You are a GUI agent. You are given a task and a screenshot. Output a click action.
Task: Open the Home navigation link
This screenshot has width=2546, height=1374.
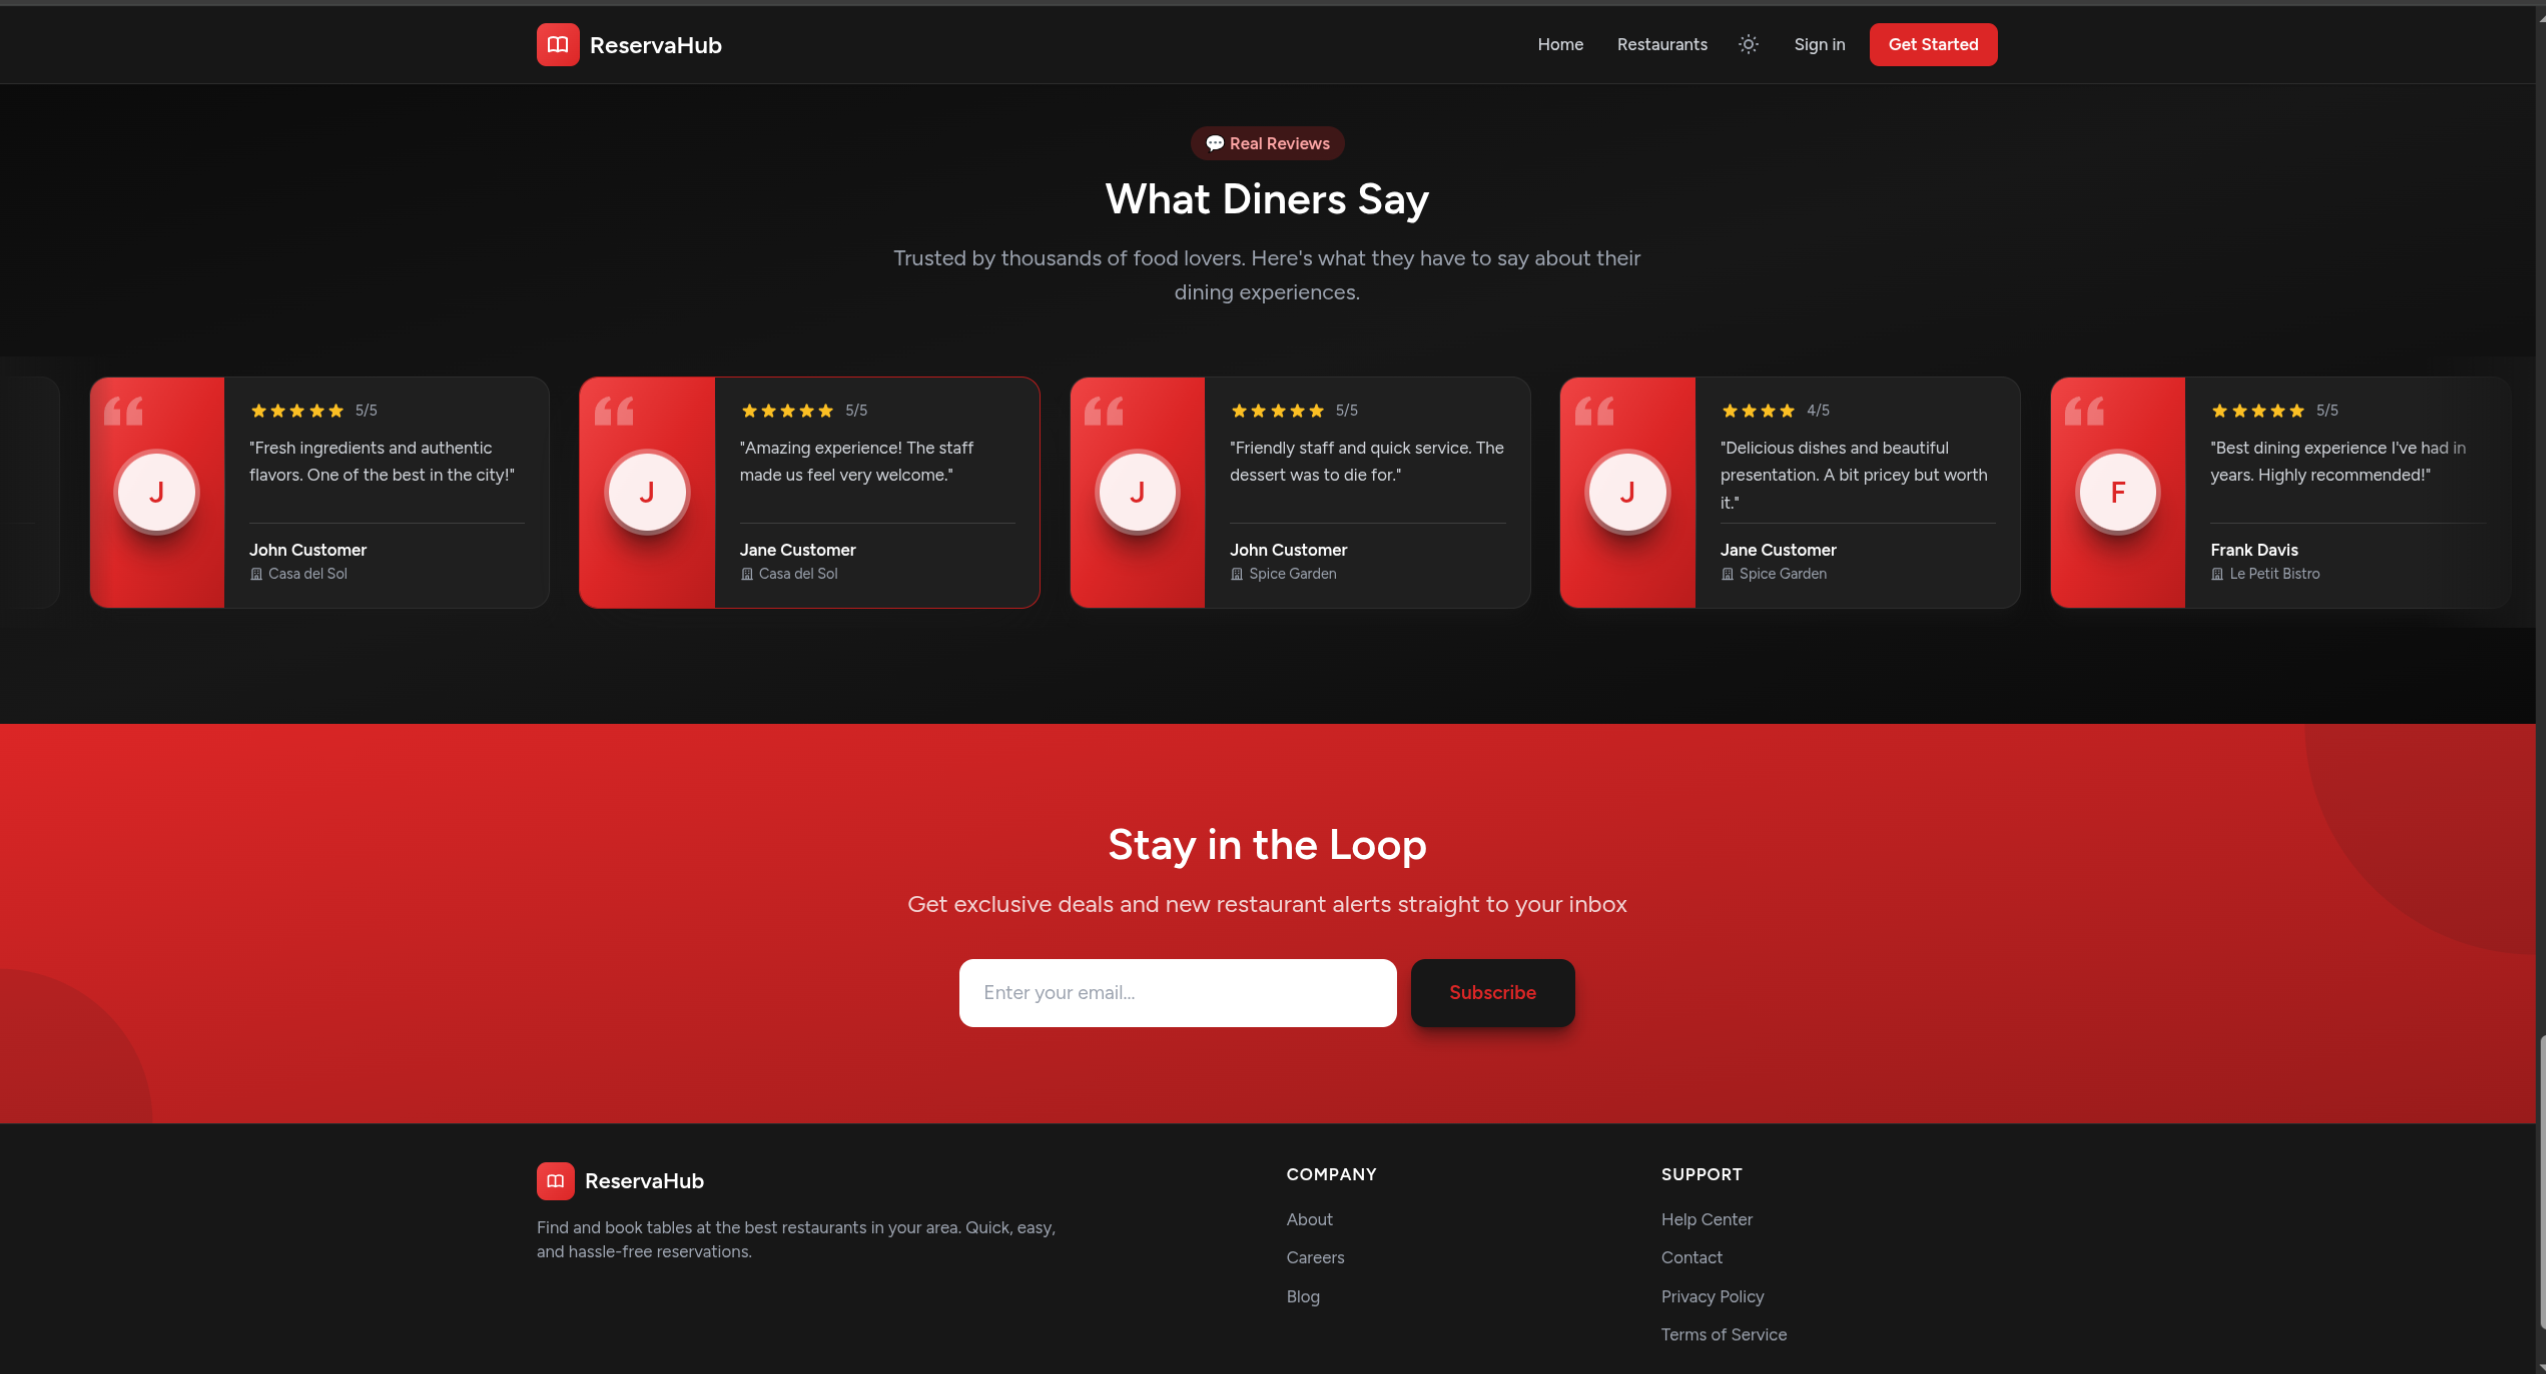coord(1559,44)
